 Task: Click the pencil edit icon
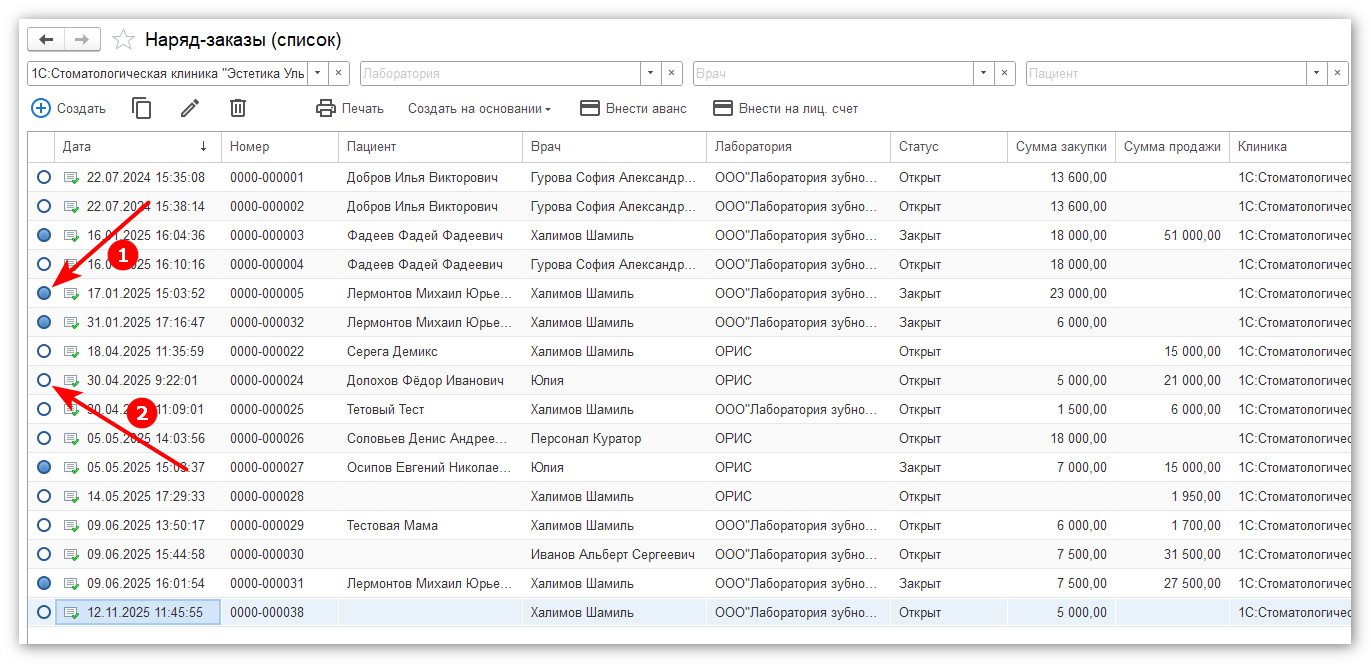coord(190,108)
